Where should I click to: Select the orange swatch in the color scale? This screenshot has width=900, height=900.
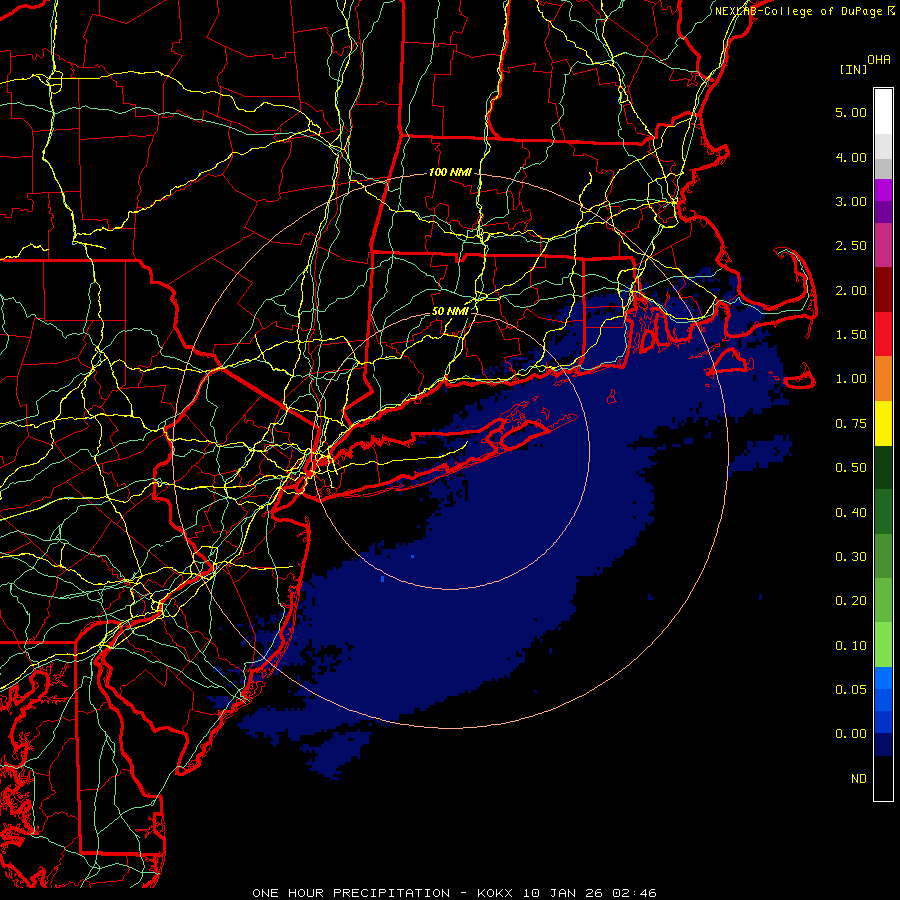point(883,379)
